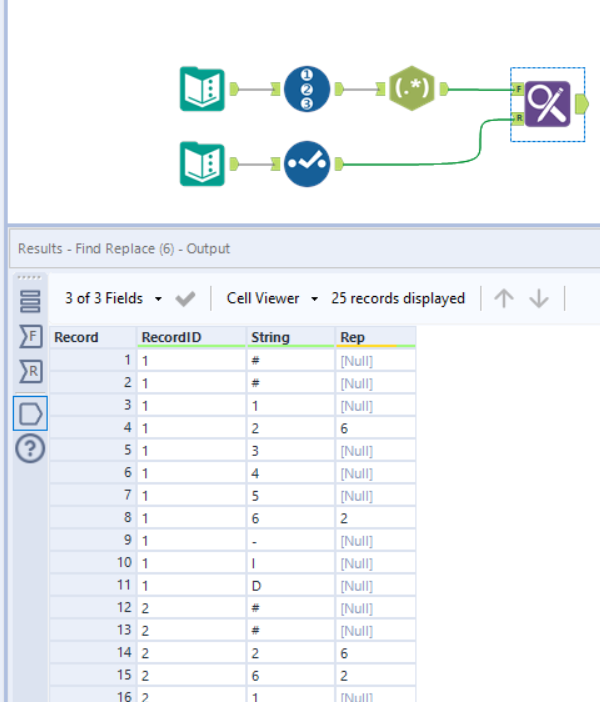Image resolution: width=600 pixels, height=702 pixels.
Task: Open the 3 of 3 Fields dropdown
Action: point(113,299)
